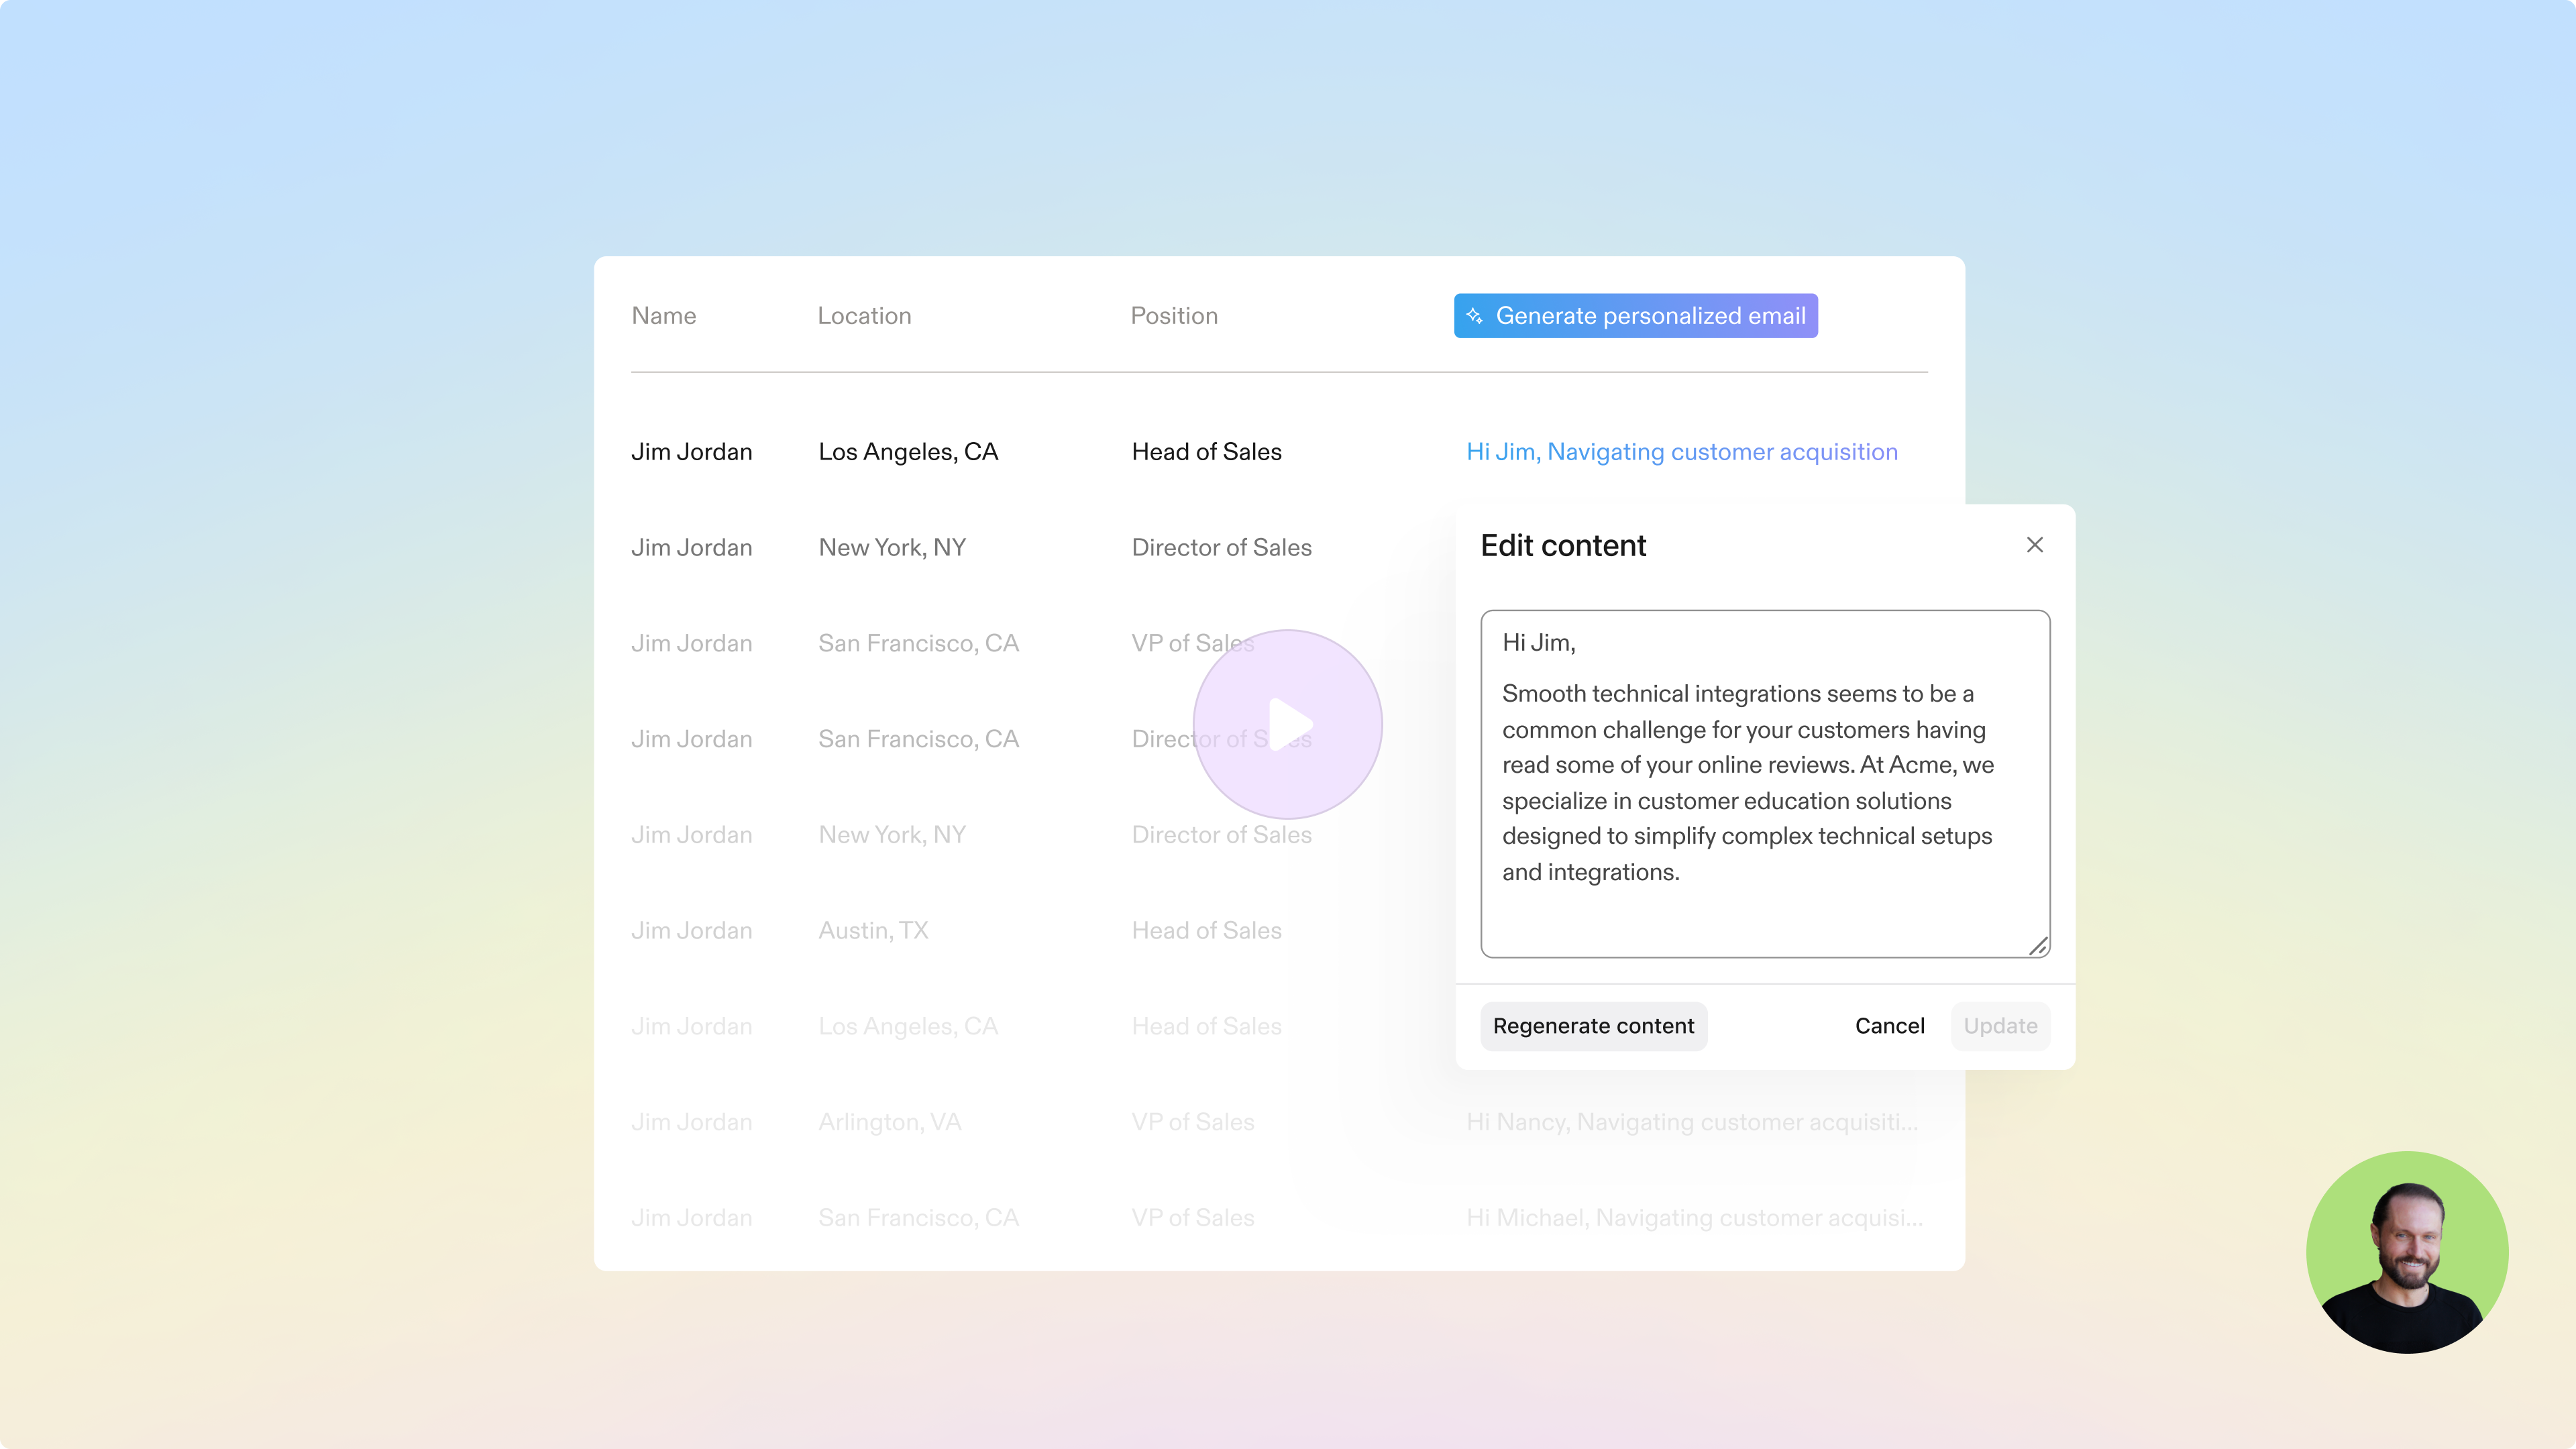
Task: Click the sparkle icon in Generate button
Action: tap(1474, 316)
